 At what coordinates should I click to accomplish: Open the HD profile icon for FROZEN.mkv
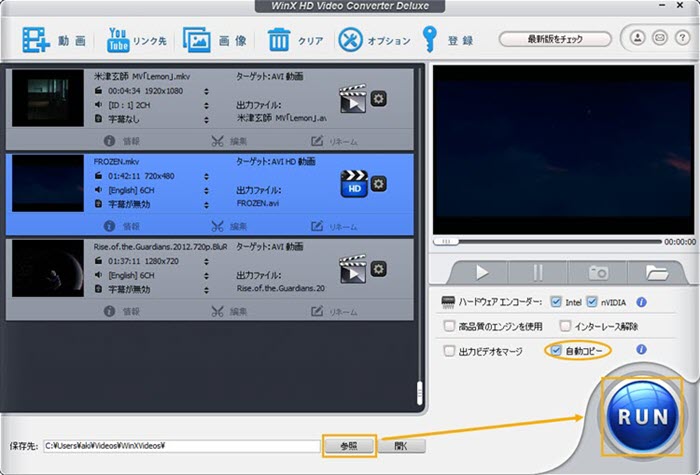click(354, 183)
